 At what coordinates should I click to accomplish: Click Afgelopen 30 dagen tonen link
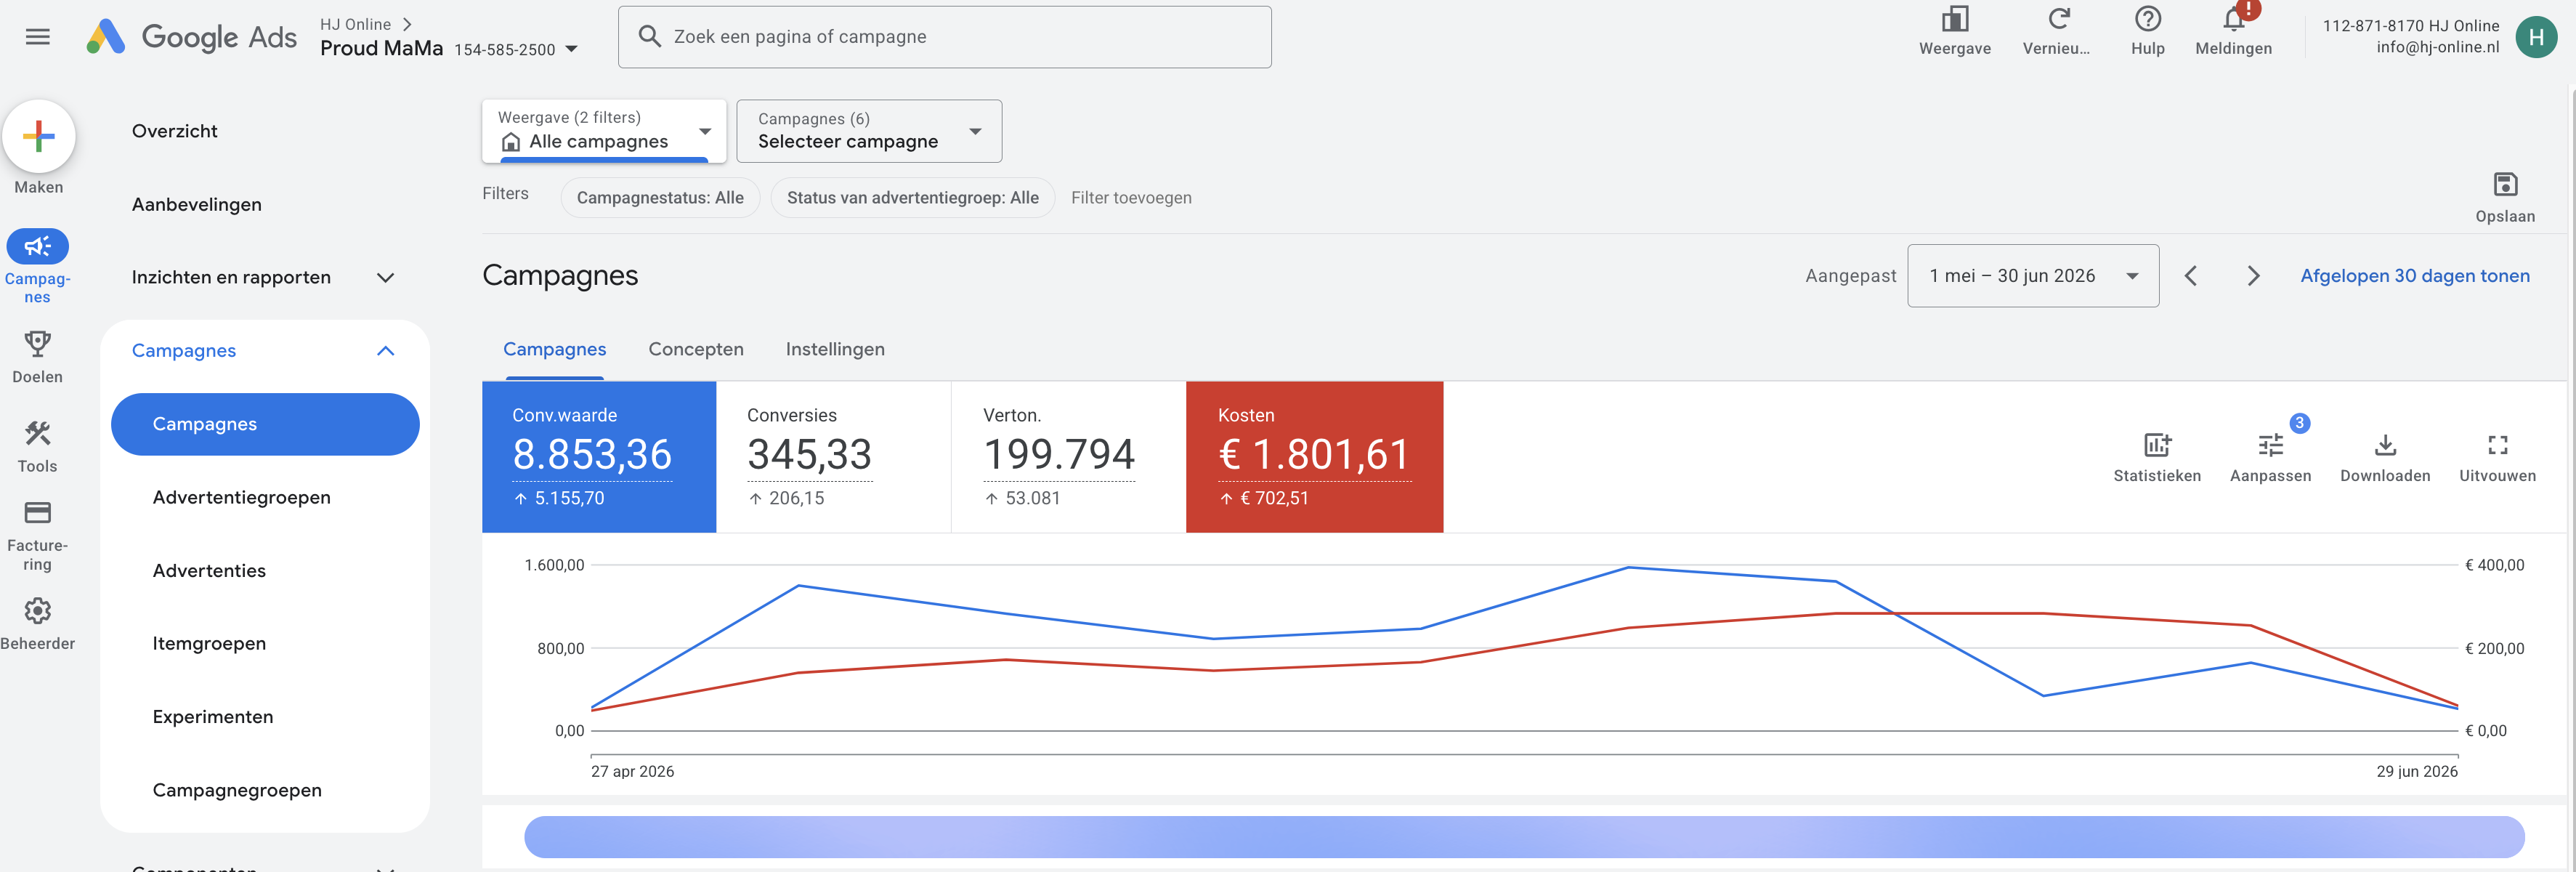[2414, 276]
